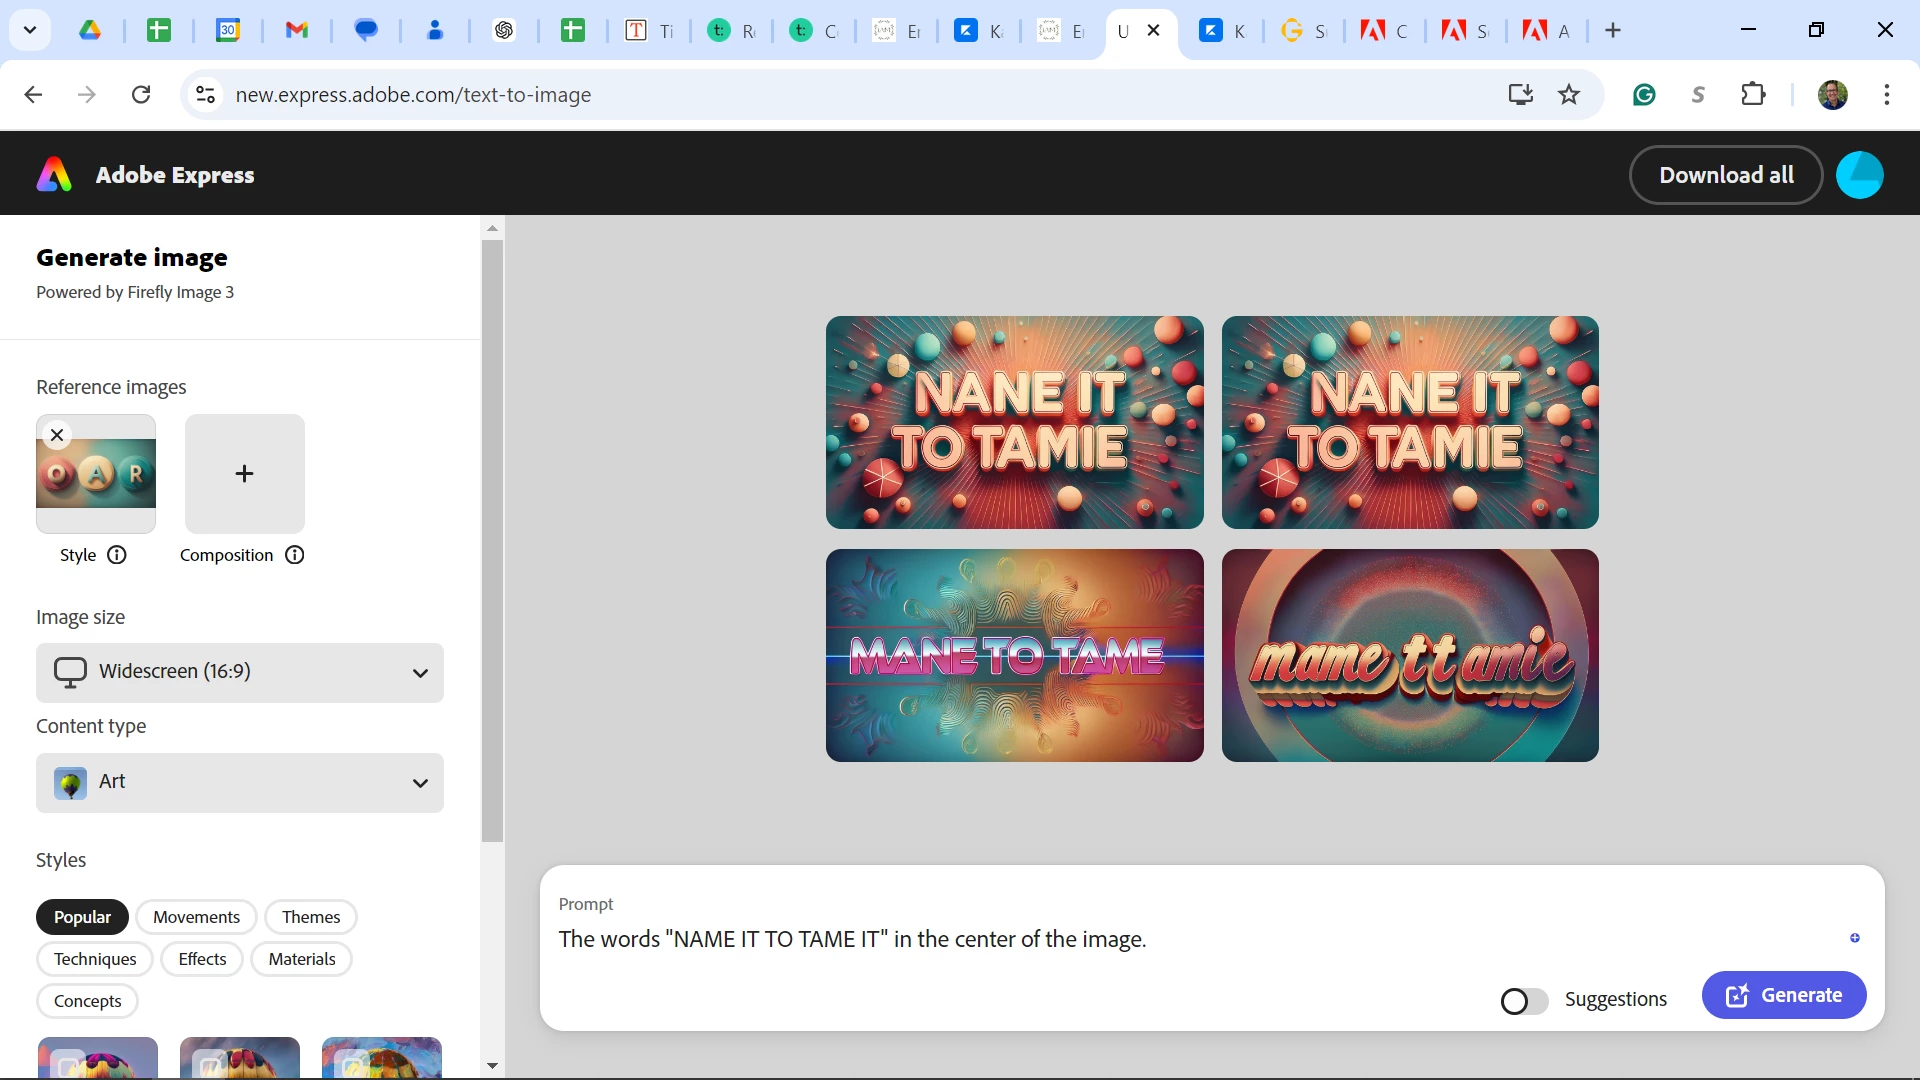Select the Movements styles tab
The width and height of the screenshot is (1920, 1080).
(x=196, y=917)
